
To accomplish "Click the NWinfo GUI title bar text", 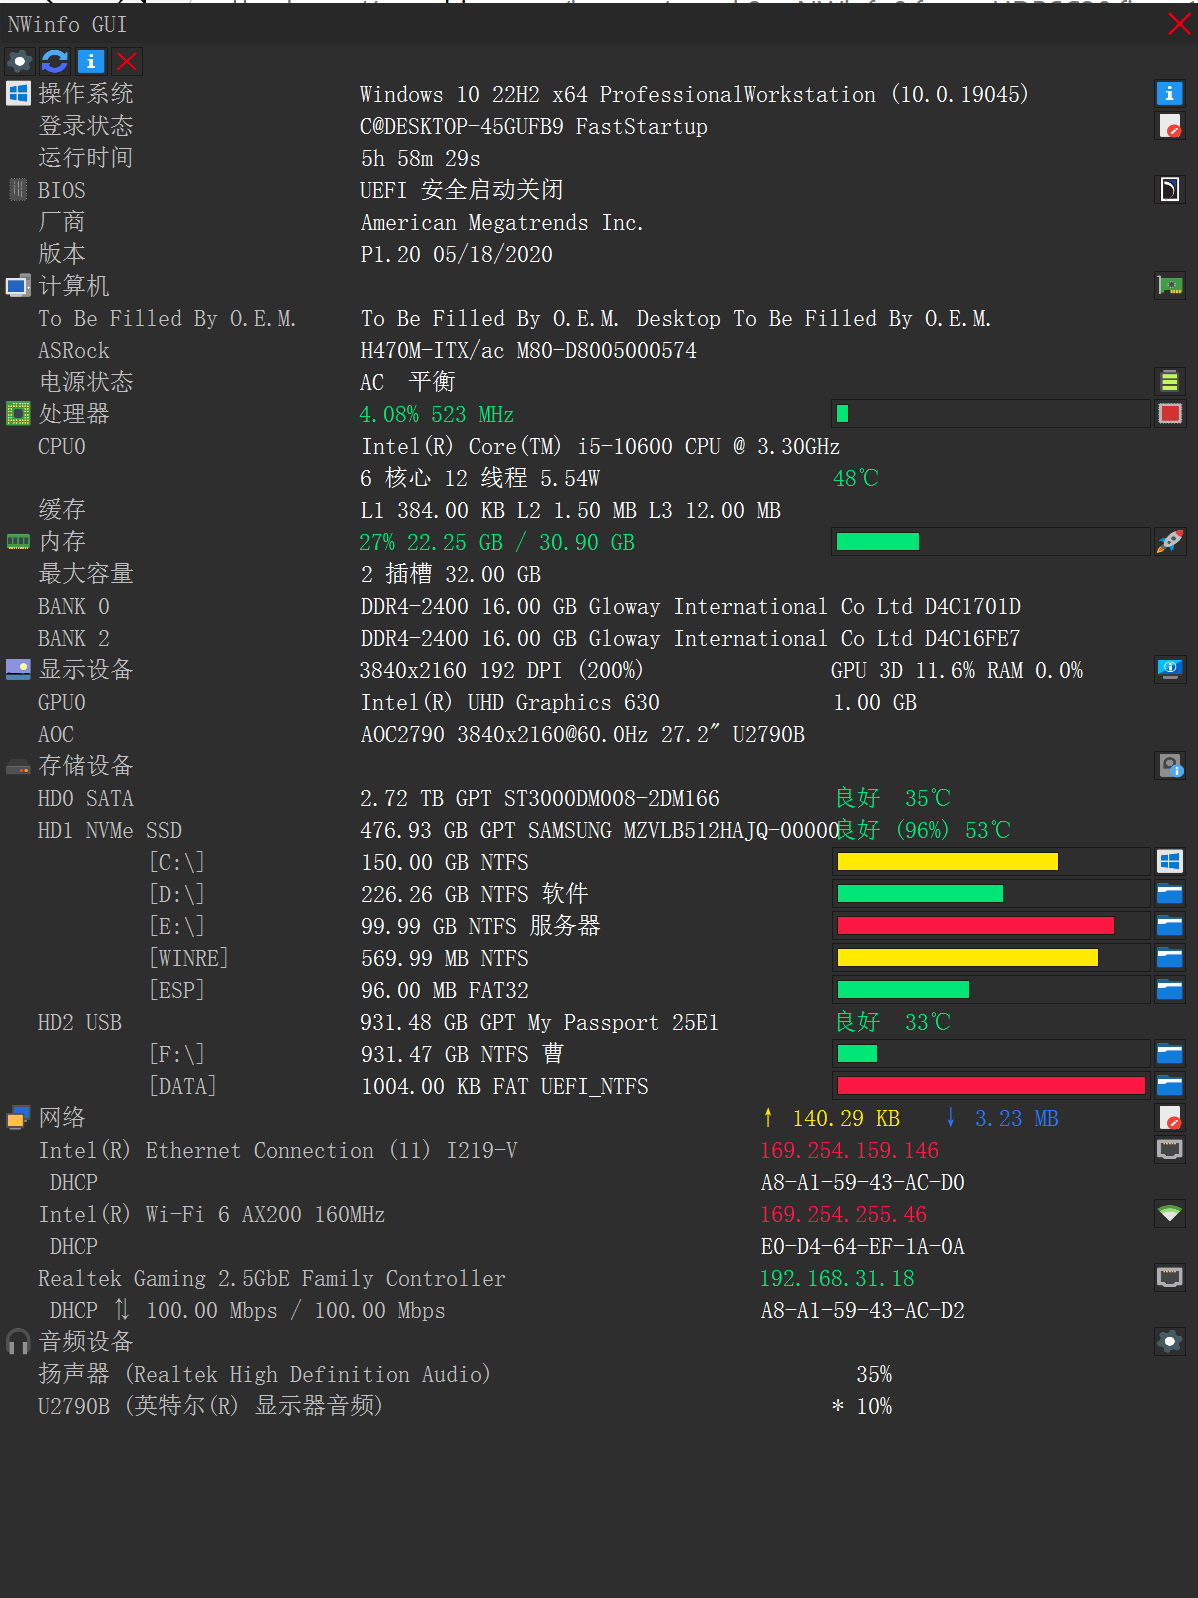I will click(x=67, y=24).
